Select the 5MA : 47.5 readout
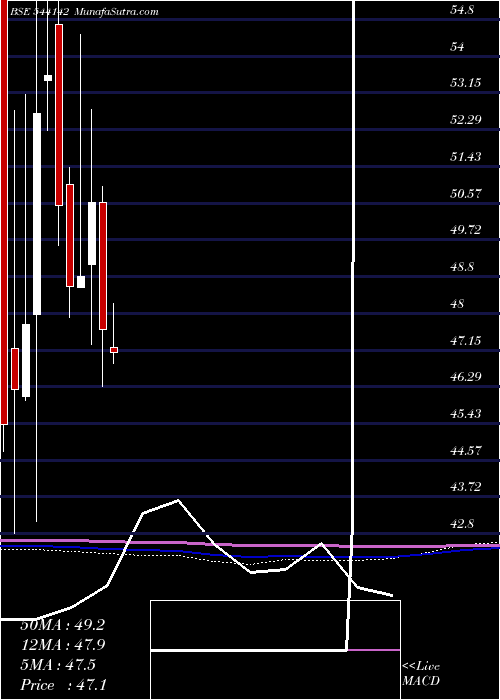Viewport: 500px width, 700px height. tap(58, 664)
